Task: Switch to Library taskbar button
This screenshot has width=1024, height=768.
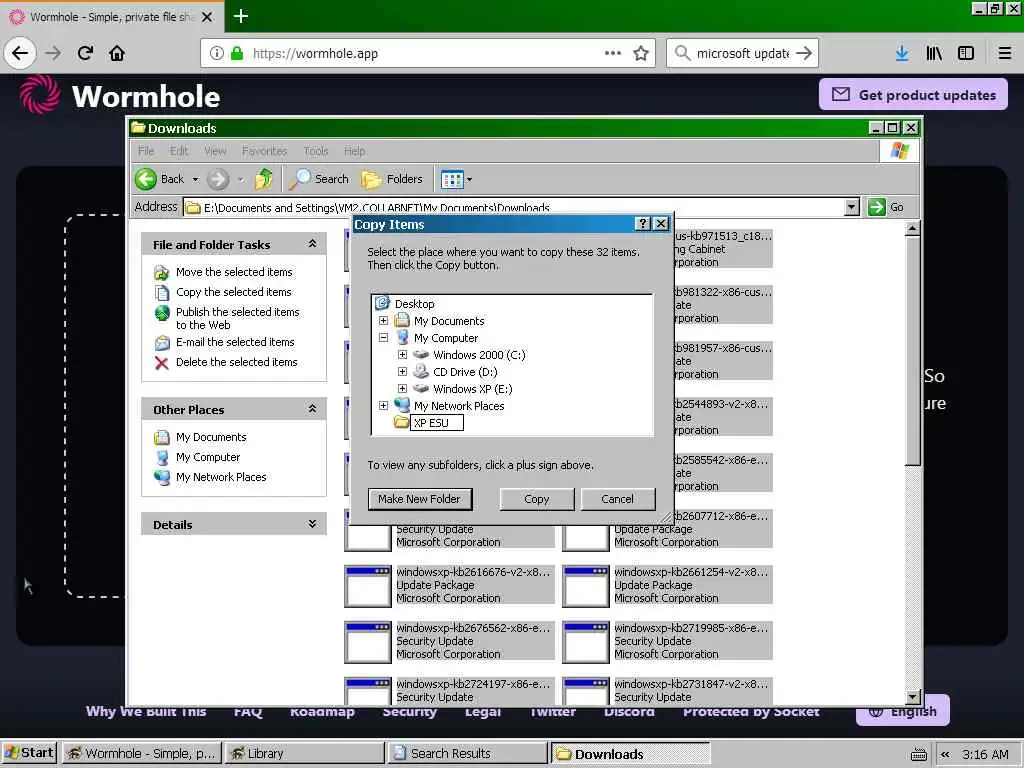Action: tap(304, 753)
